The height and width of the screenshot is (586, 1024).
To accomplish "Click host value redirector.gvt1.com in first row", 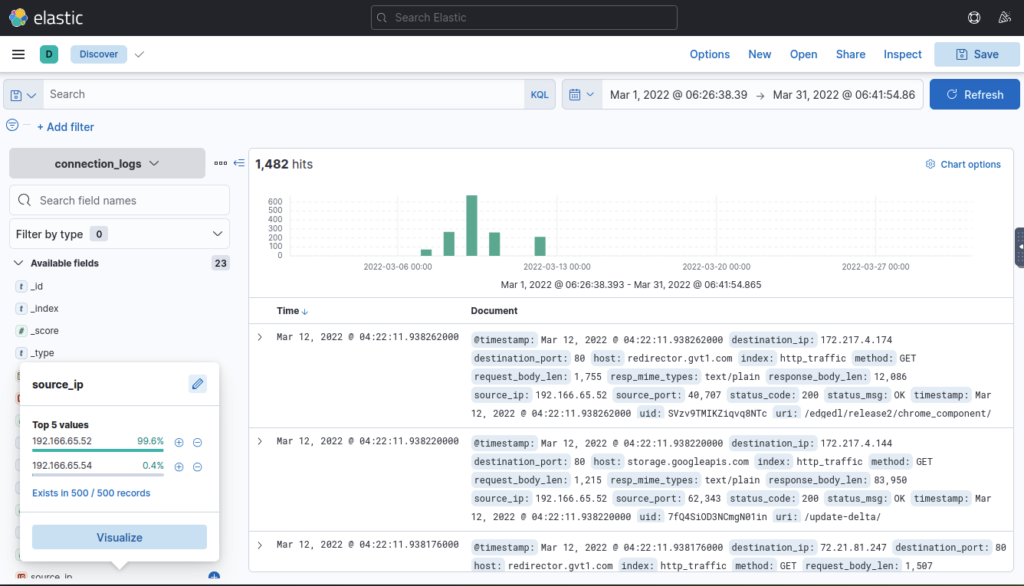I will [679, 358].
